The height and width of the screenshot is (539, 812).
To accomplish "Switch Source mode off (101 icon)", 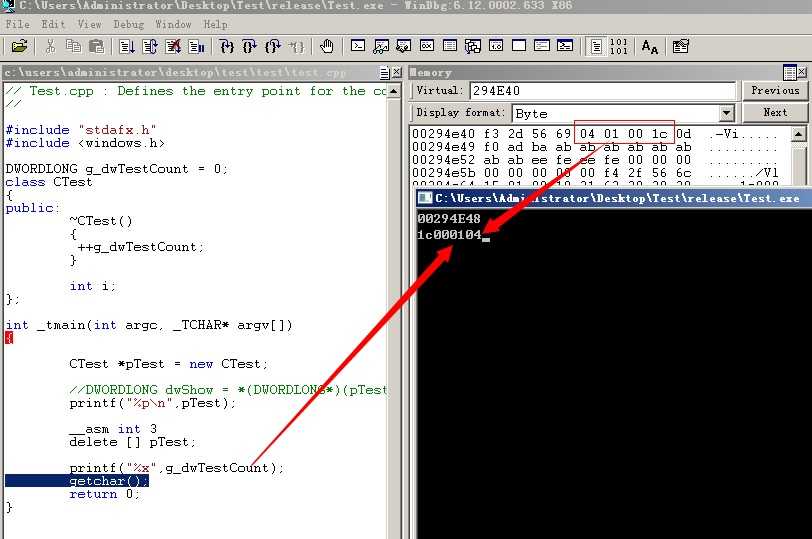I will click(619, 47).
